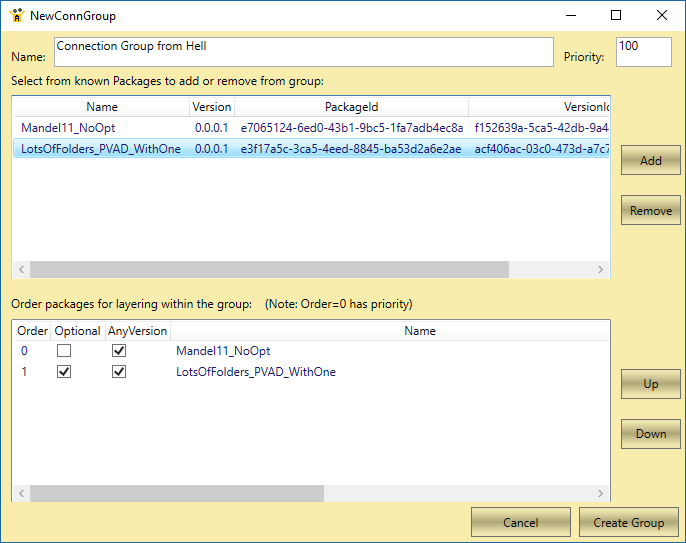Image resolution: width=686 pixels, height=543 pixels.
Task: Click VersionId starting with f152639a
Action: [x=542, y=128]
